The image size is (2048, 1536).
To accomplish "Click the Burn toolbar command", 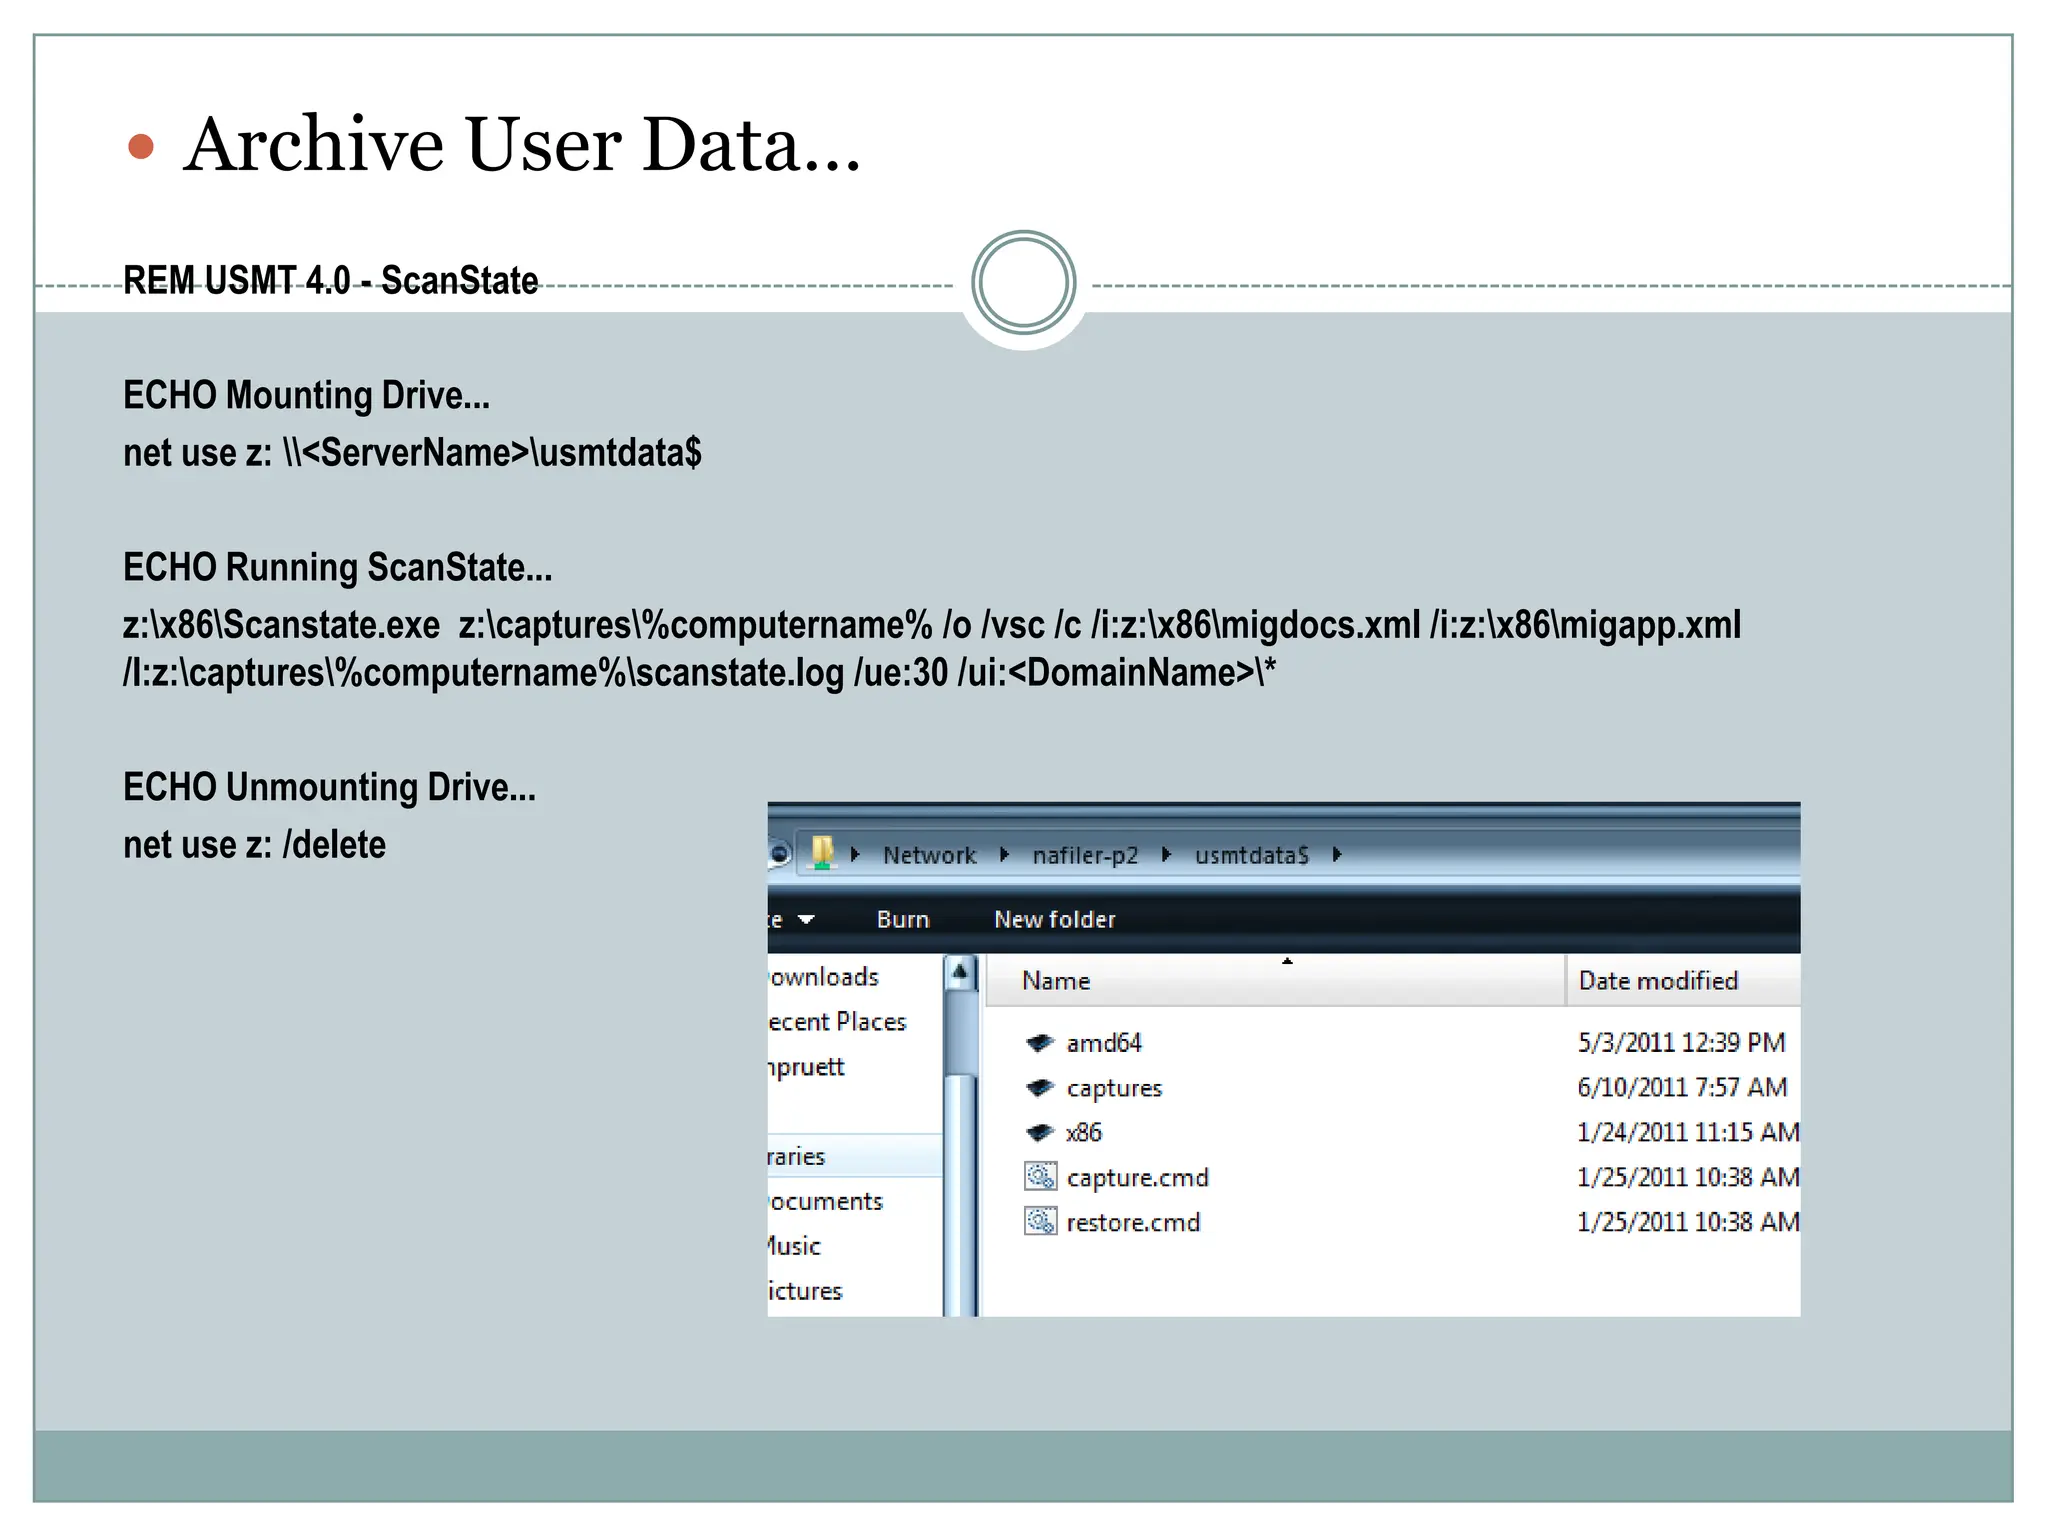I will [903, 919].
